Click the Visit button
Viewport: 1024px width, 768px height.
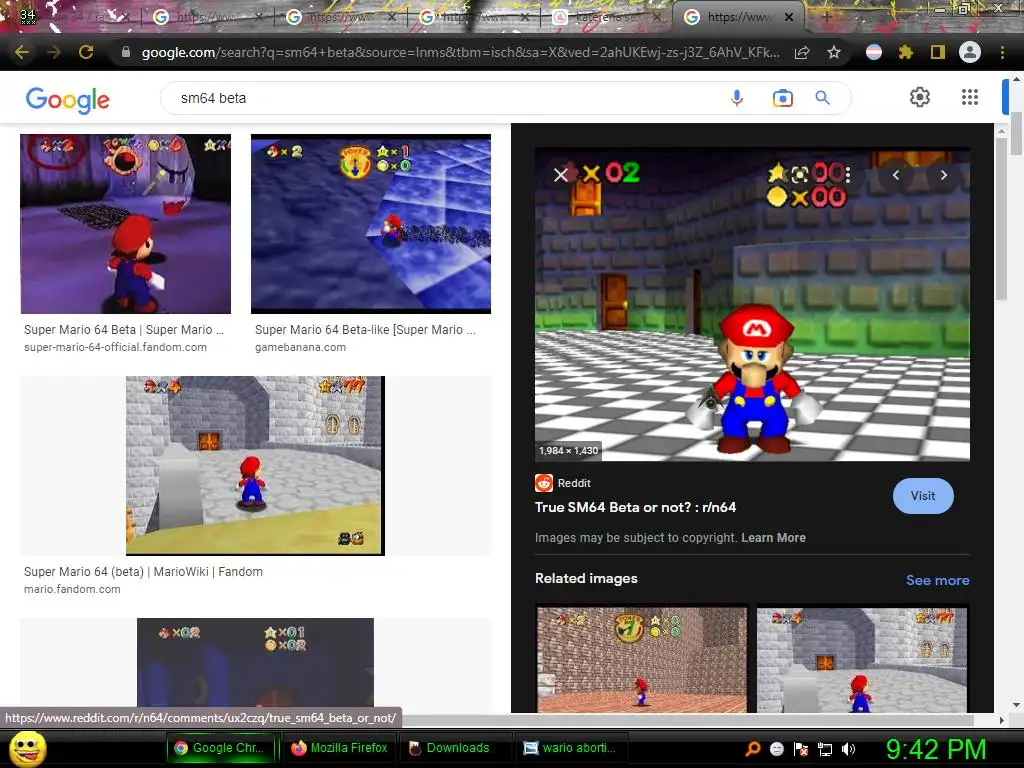click(x=923, y=496)
